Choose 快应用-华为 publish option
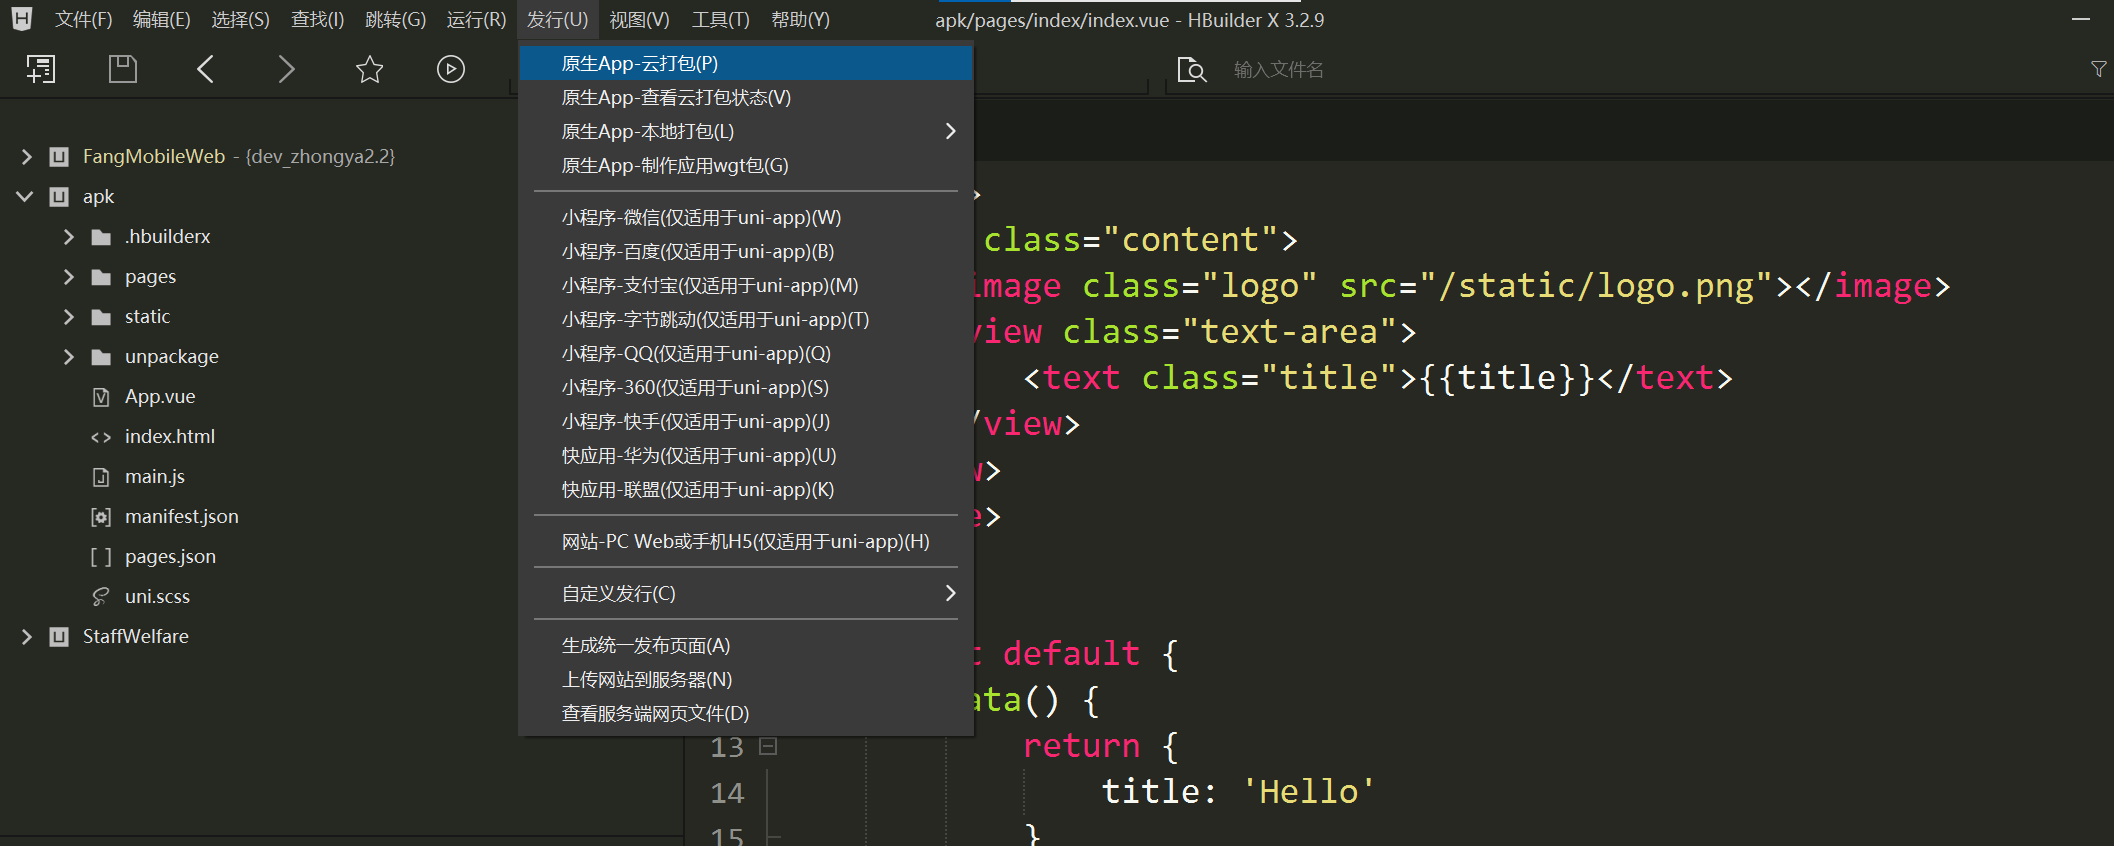Image resolution: width=2114 pixels, height=846 pixels. tap(746, 455)
